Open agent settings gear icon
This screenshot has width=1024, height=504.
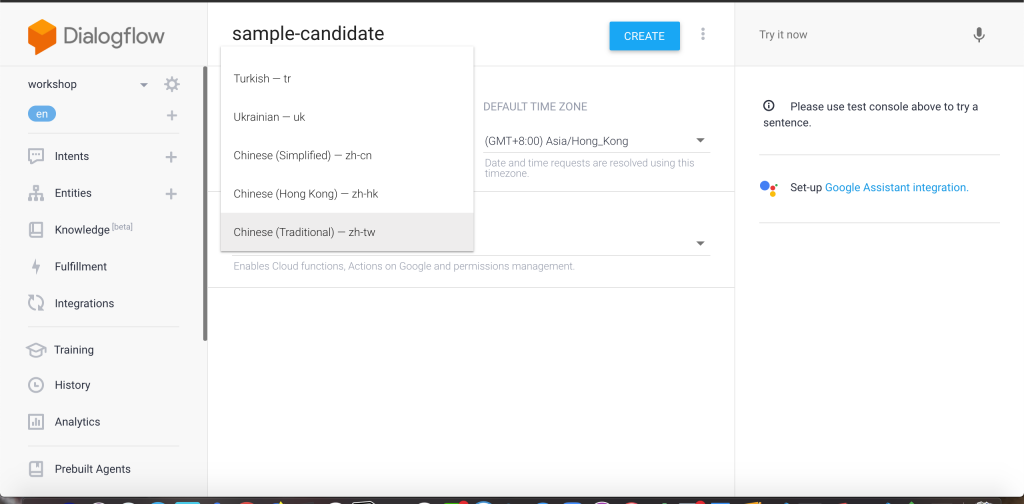tap(172, 84)
